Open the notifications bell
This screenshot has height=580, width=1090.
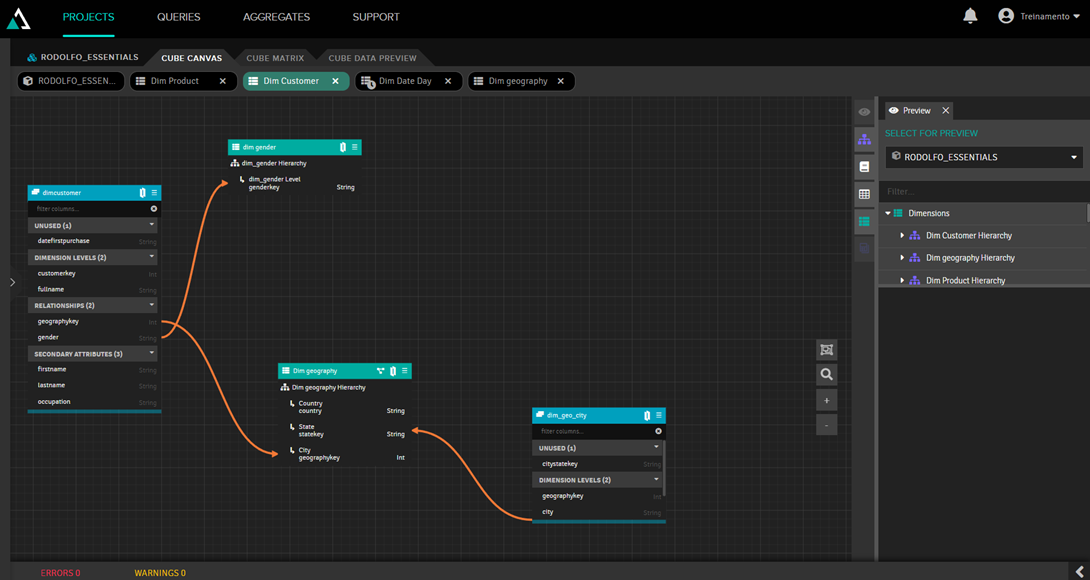tap(970, 16)
